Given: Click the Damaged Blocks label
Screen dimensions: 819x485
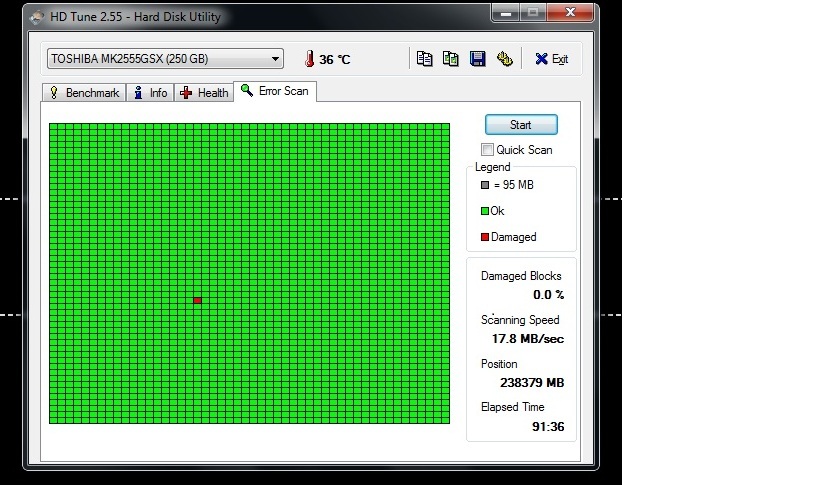Looking at the screenshot, I should [521, 276].
